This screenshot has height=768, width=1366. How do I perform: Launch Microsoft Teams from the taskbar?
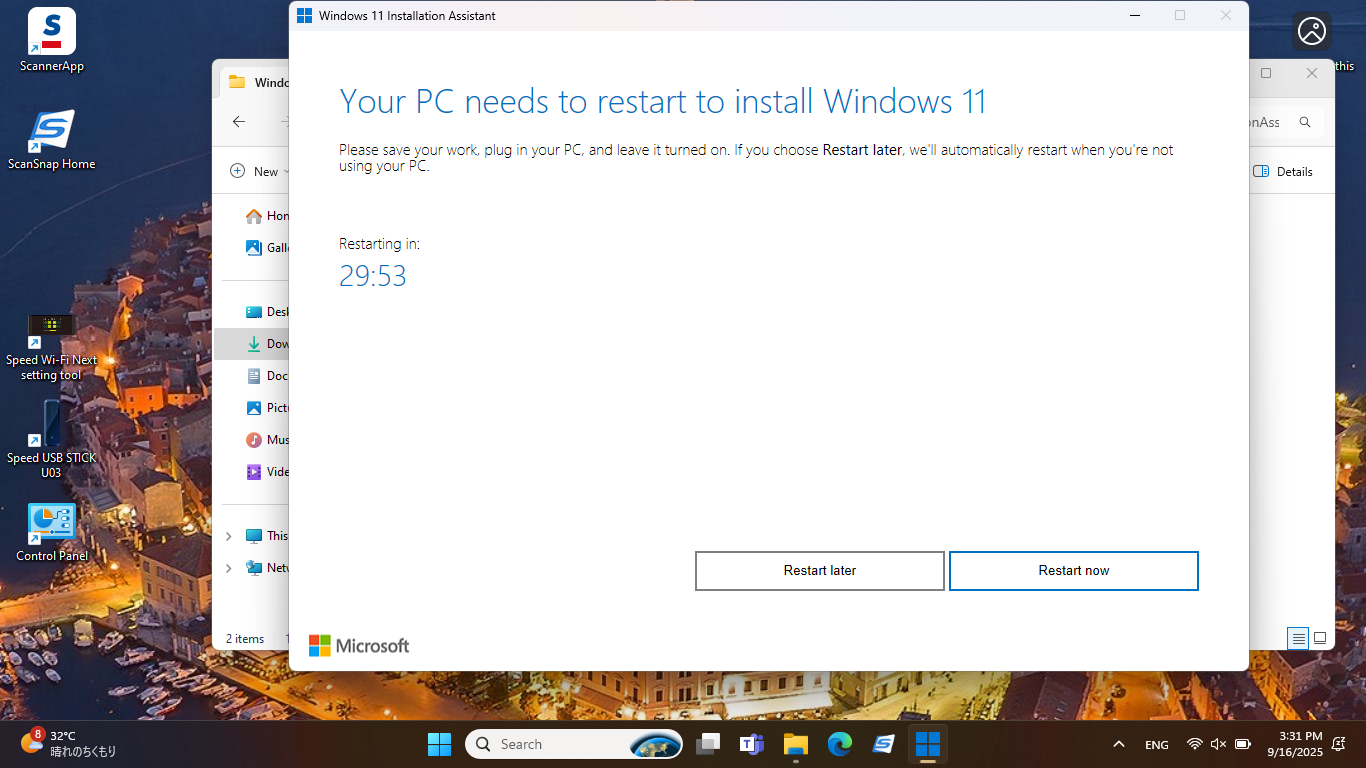coord(752,744)
